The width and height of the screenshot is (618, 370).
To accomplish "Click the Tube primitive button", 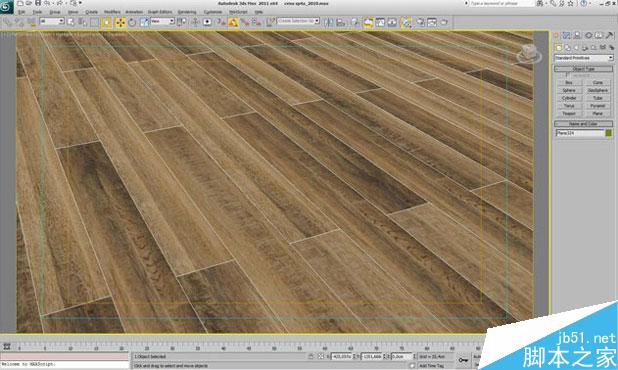I will (x=598, y=98).
